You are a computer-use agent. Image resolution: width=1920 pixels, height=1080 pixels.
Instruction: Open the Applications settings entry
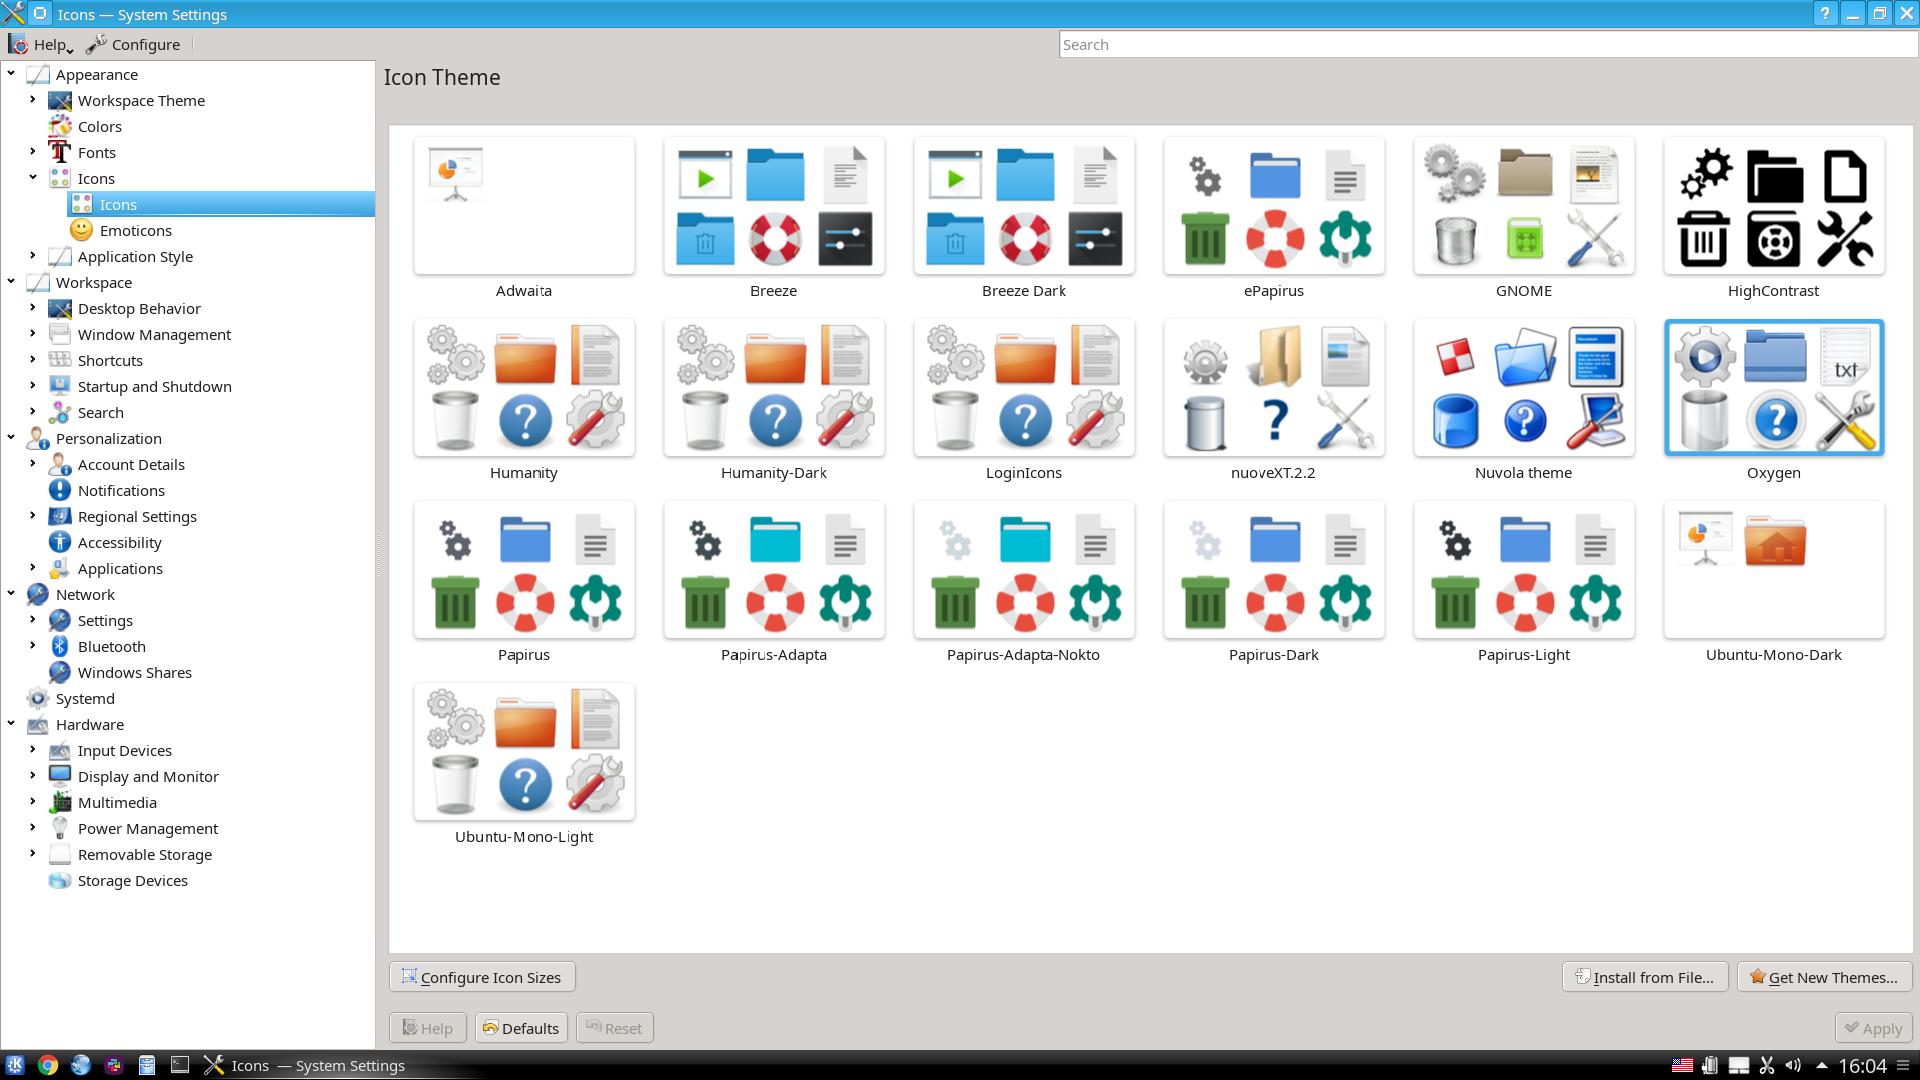click(120, 568)
